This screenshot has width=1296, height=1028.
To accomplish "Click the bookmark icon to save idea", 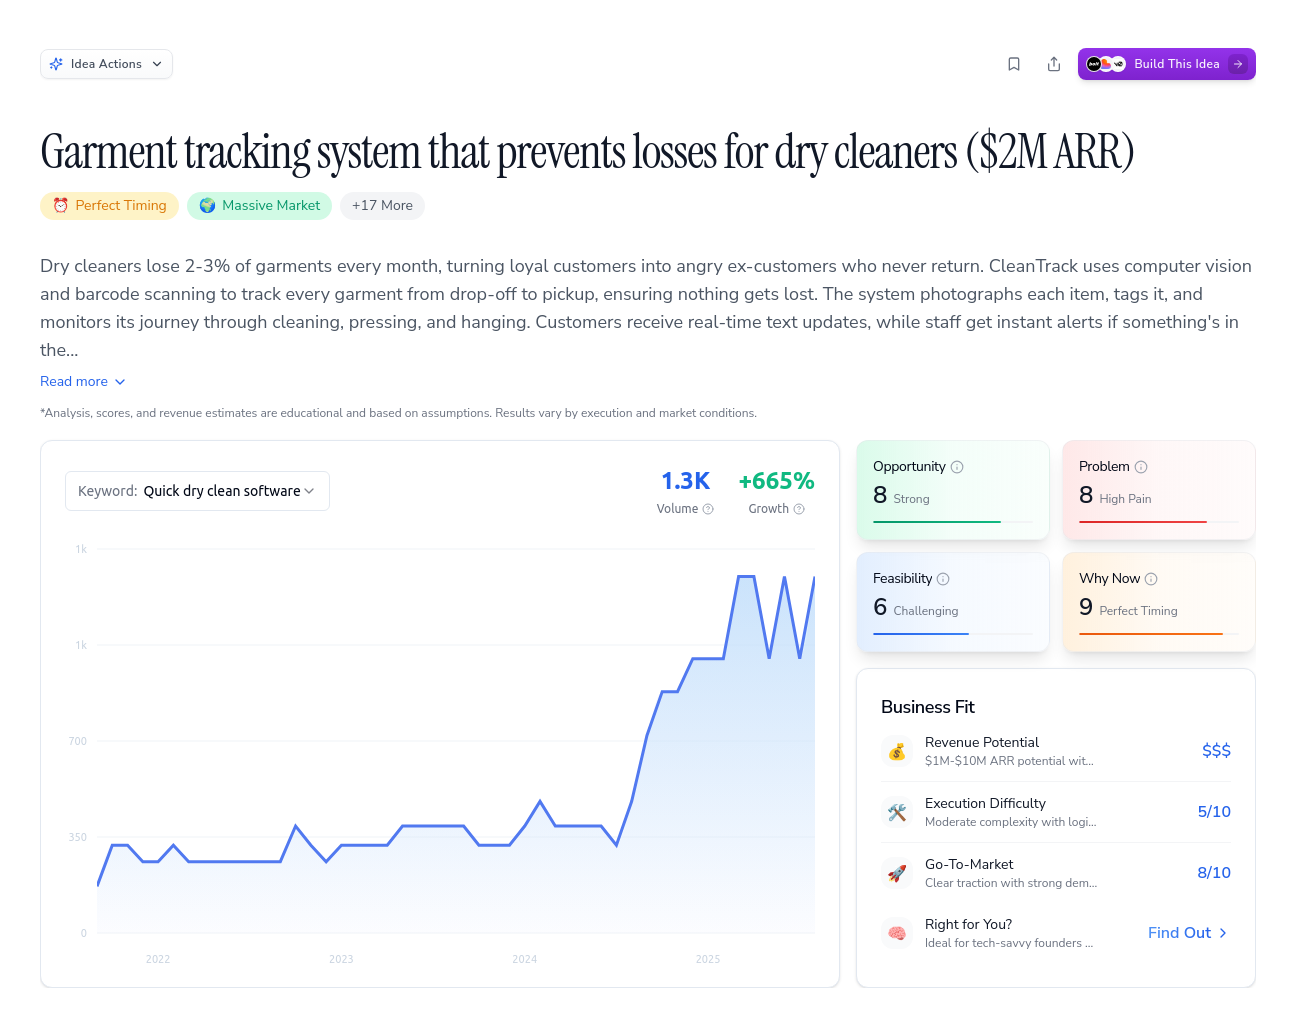I will 1014,64.
